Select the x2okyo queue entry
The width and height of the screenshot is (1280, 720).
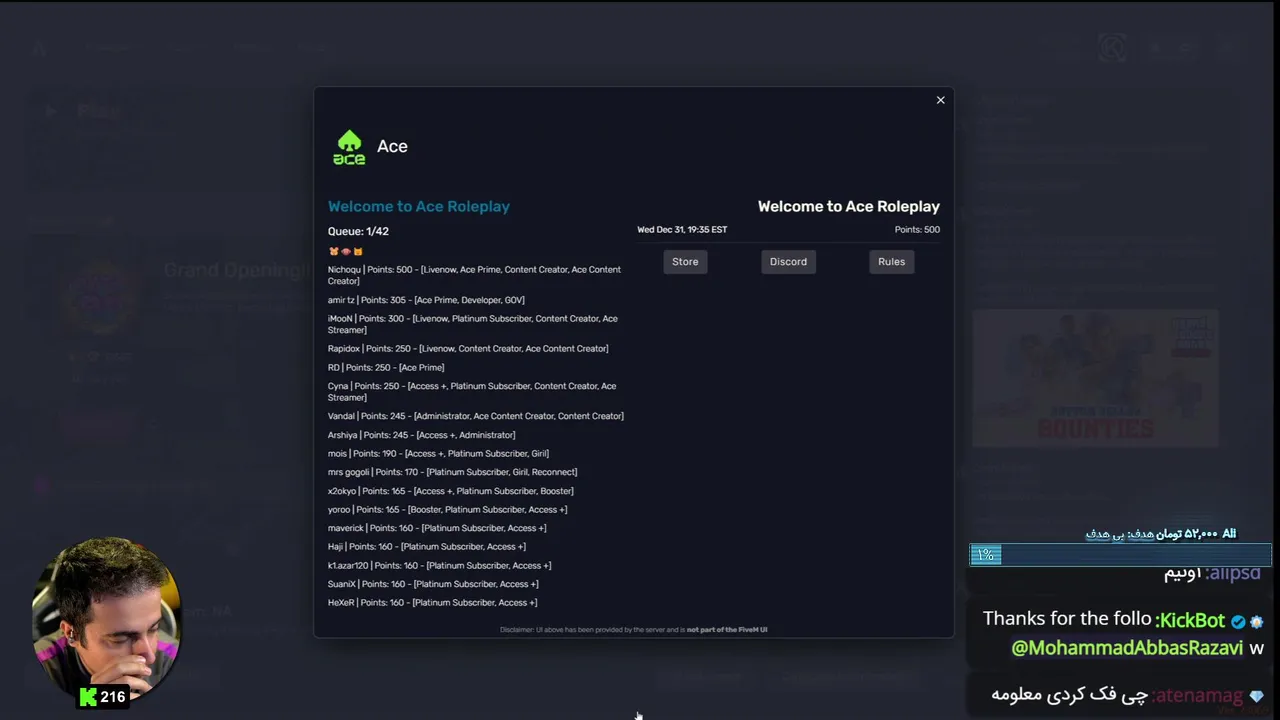[x=451, y=491]
